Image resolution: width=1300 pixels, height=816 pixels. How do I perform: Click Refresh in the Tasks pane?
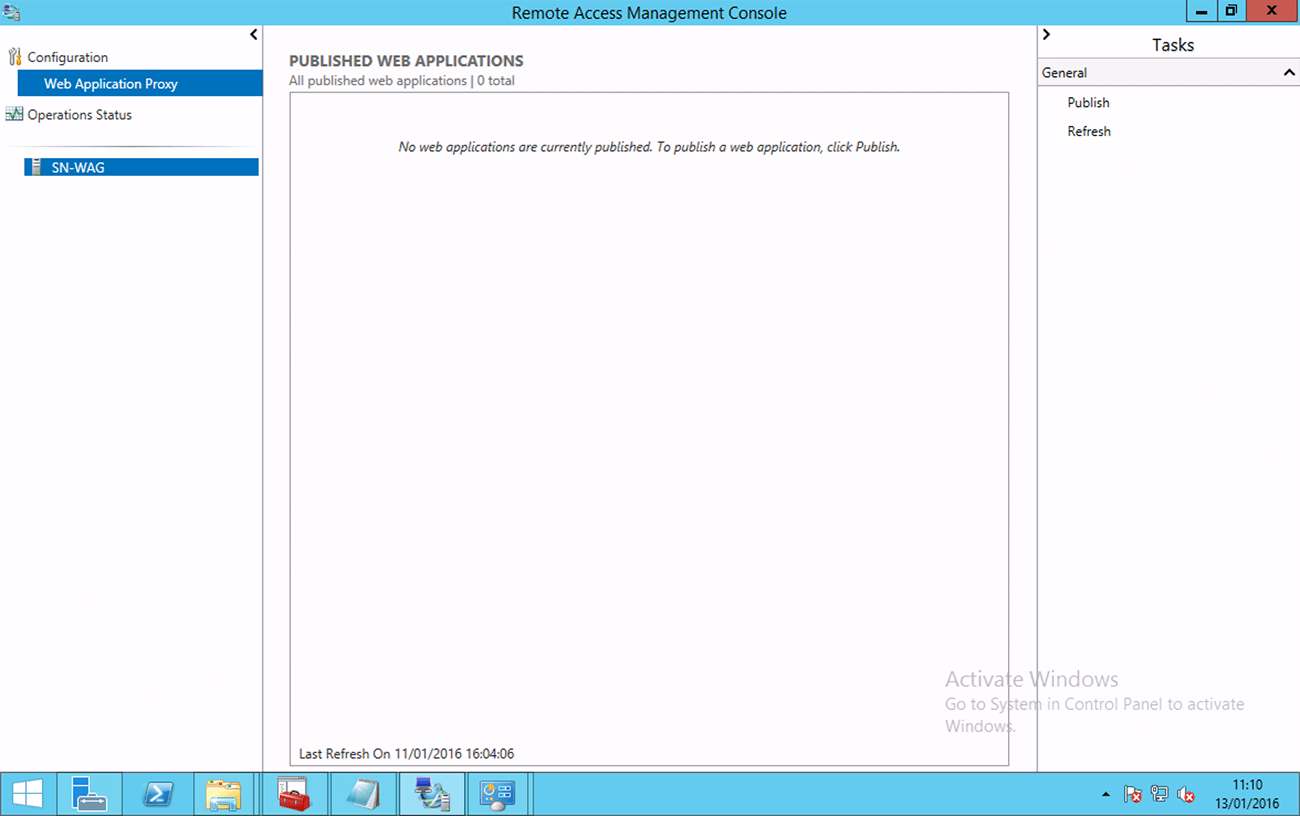(x=1089, y=131)
